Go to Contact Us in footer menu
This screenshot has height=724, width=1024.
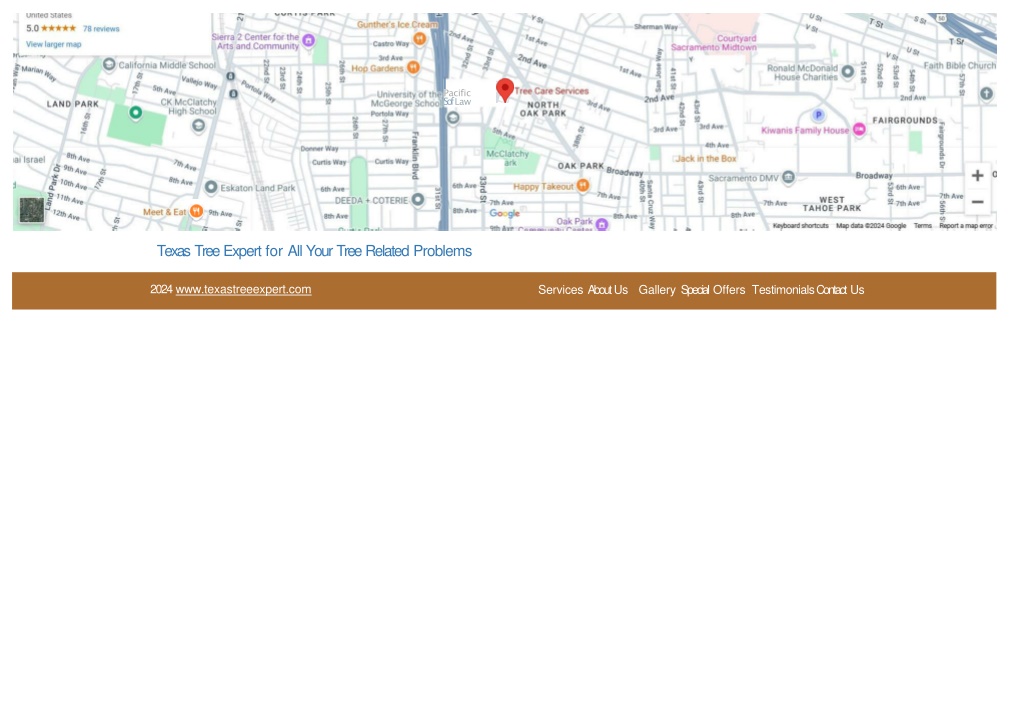point(840,290)
